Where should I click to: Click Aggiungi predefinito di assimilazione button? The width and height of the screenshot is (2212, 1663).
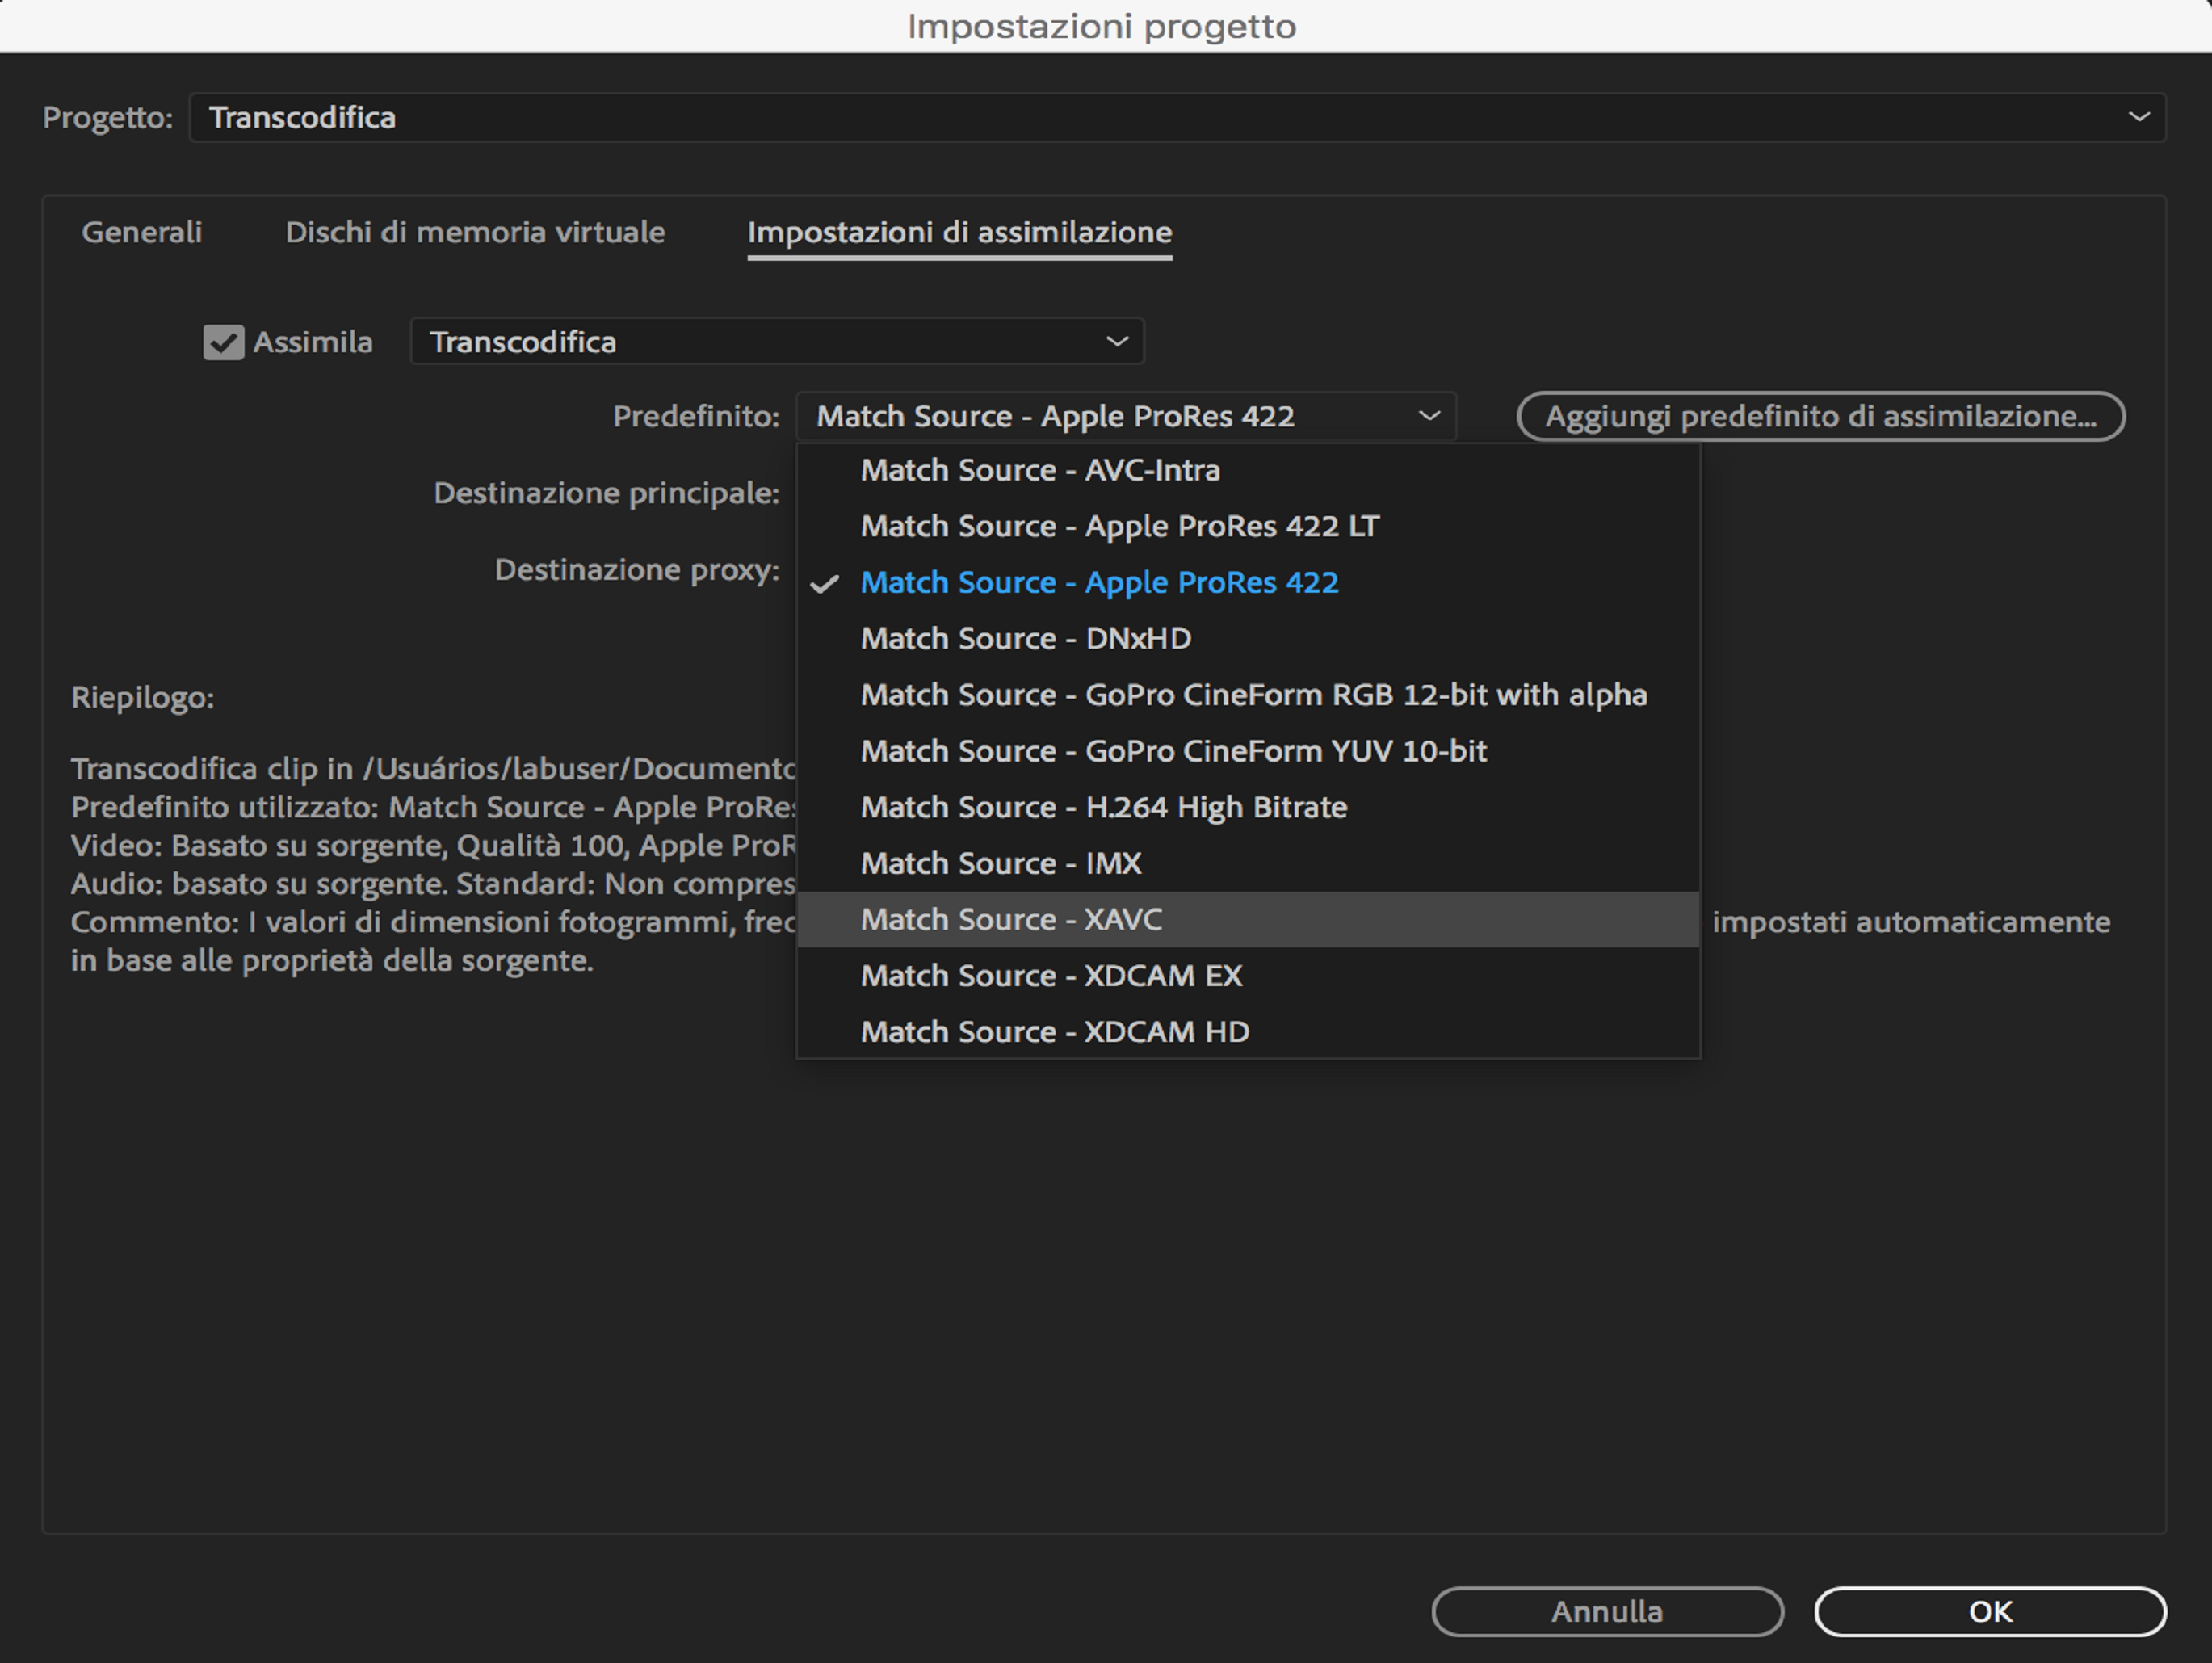pos(1820,416)
